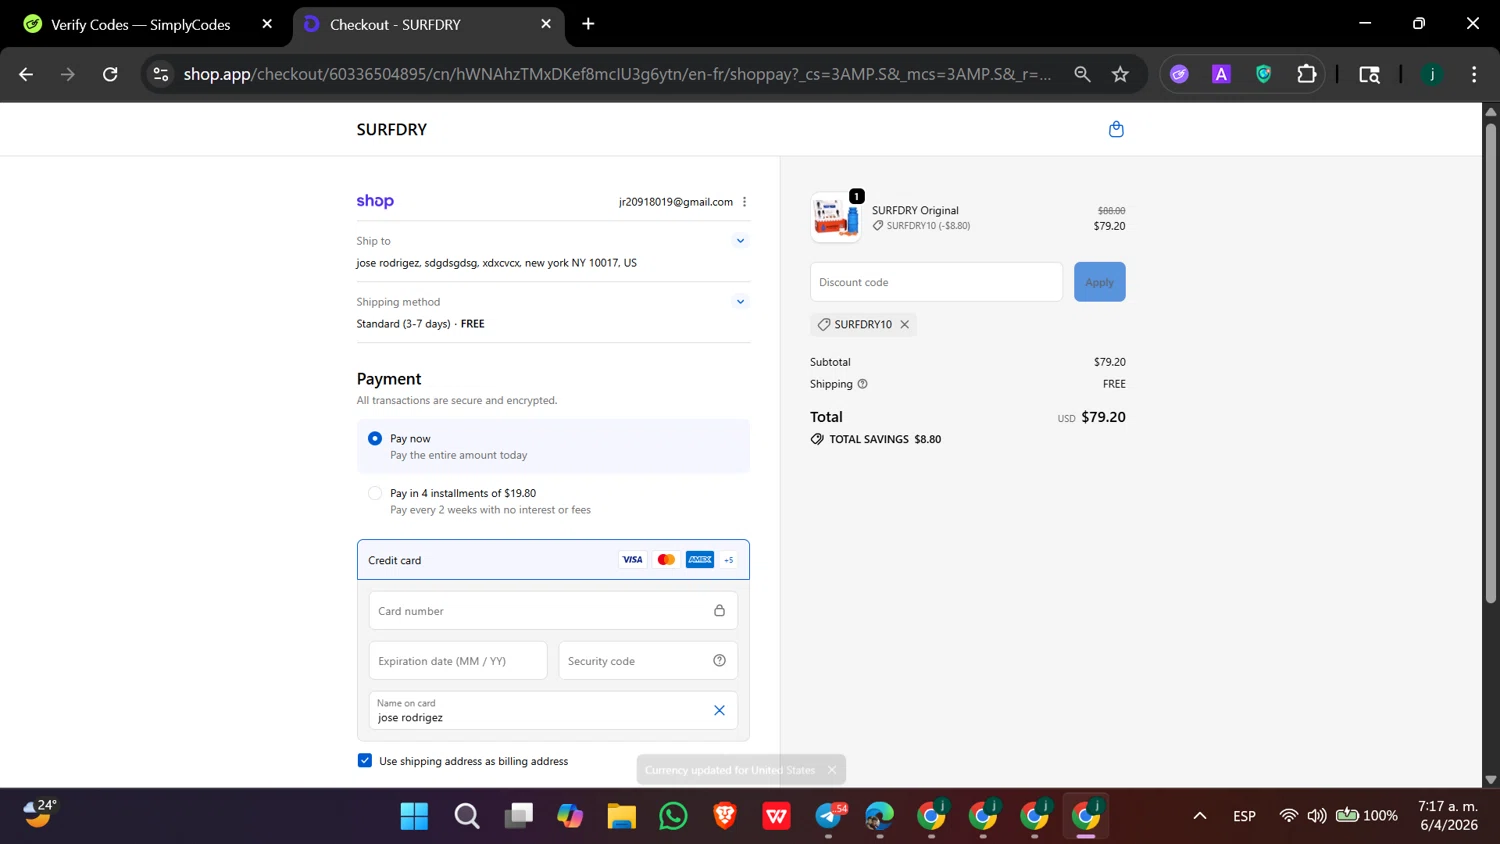The image size is (1500, 844).
Task: Select the Credit card payment header
Action: [x=553, y=560]
